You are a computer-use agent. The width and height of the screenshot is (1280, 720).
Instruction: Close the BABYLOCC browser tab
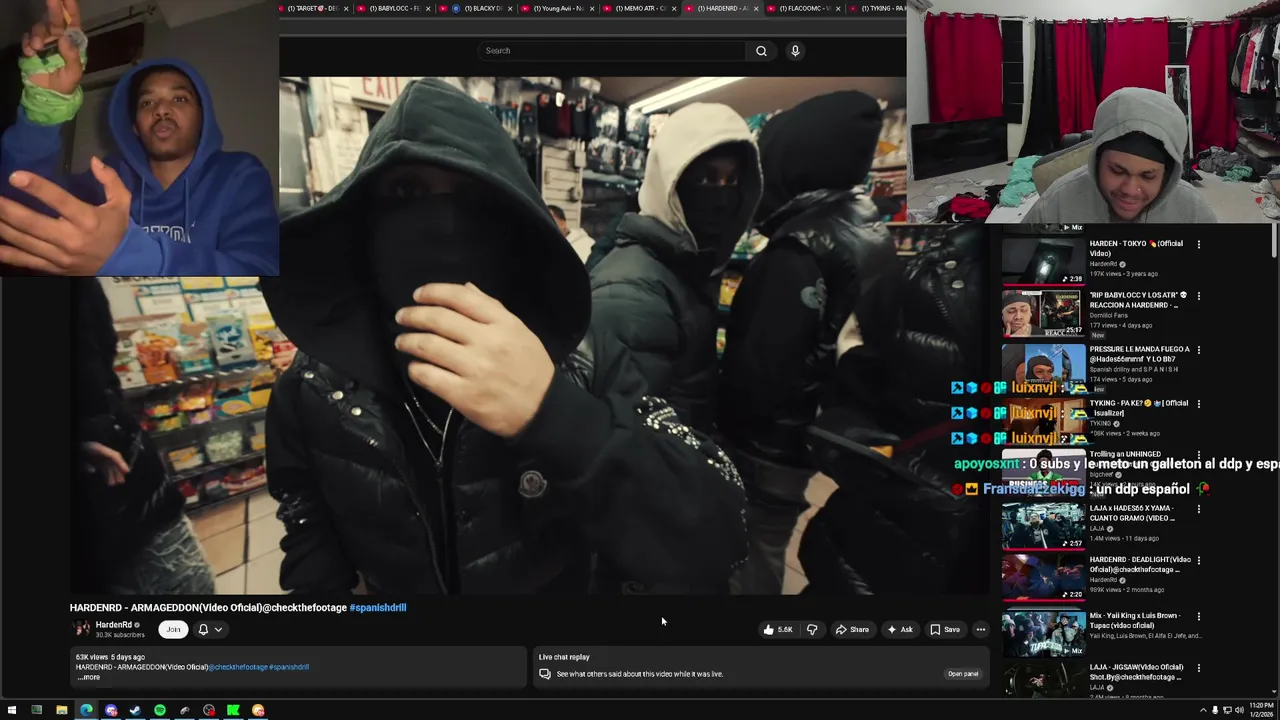coord(428,8)
